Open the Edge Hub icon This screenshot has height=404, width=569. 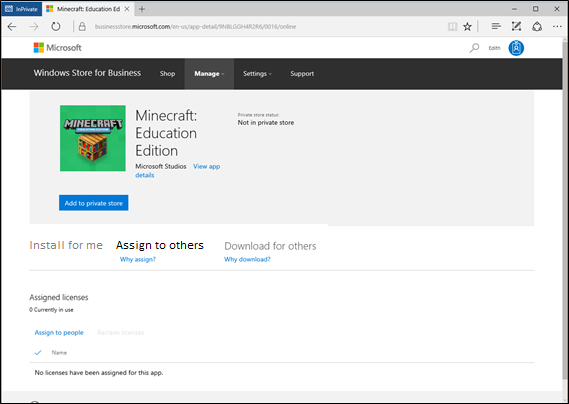coord(496,26)
